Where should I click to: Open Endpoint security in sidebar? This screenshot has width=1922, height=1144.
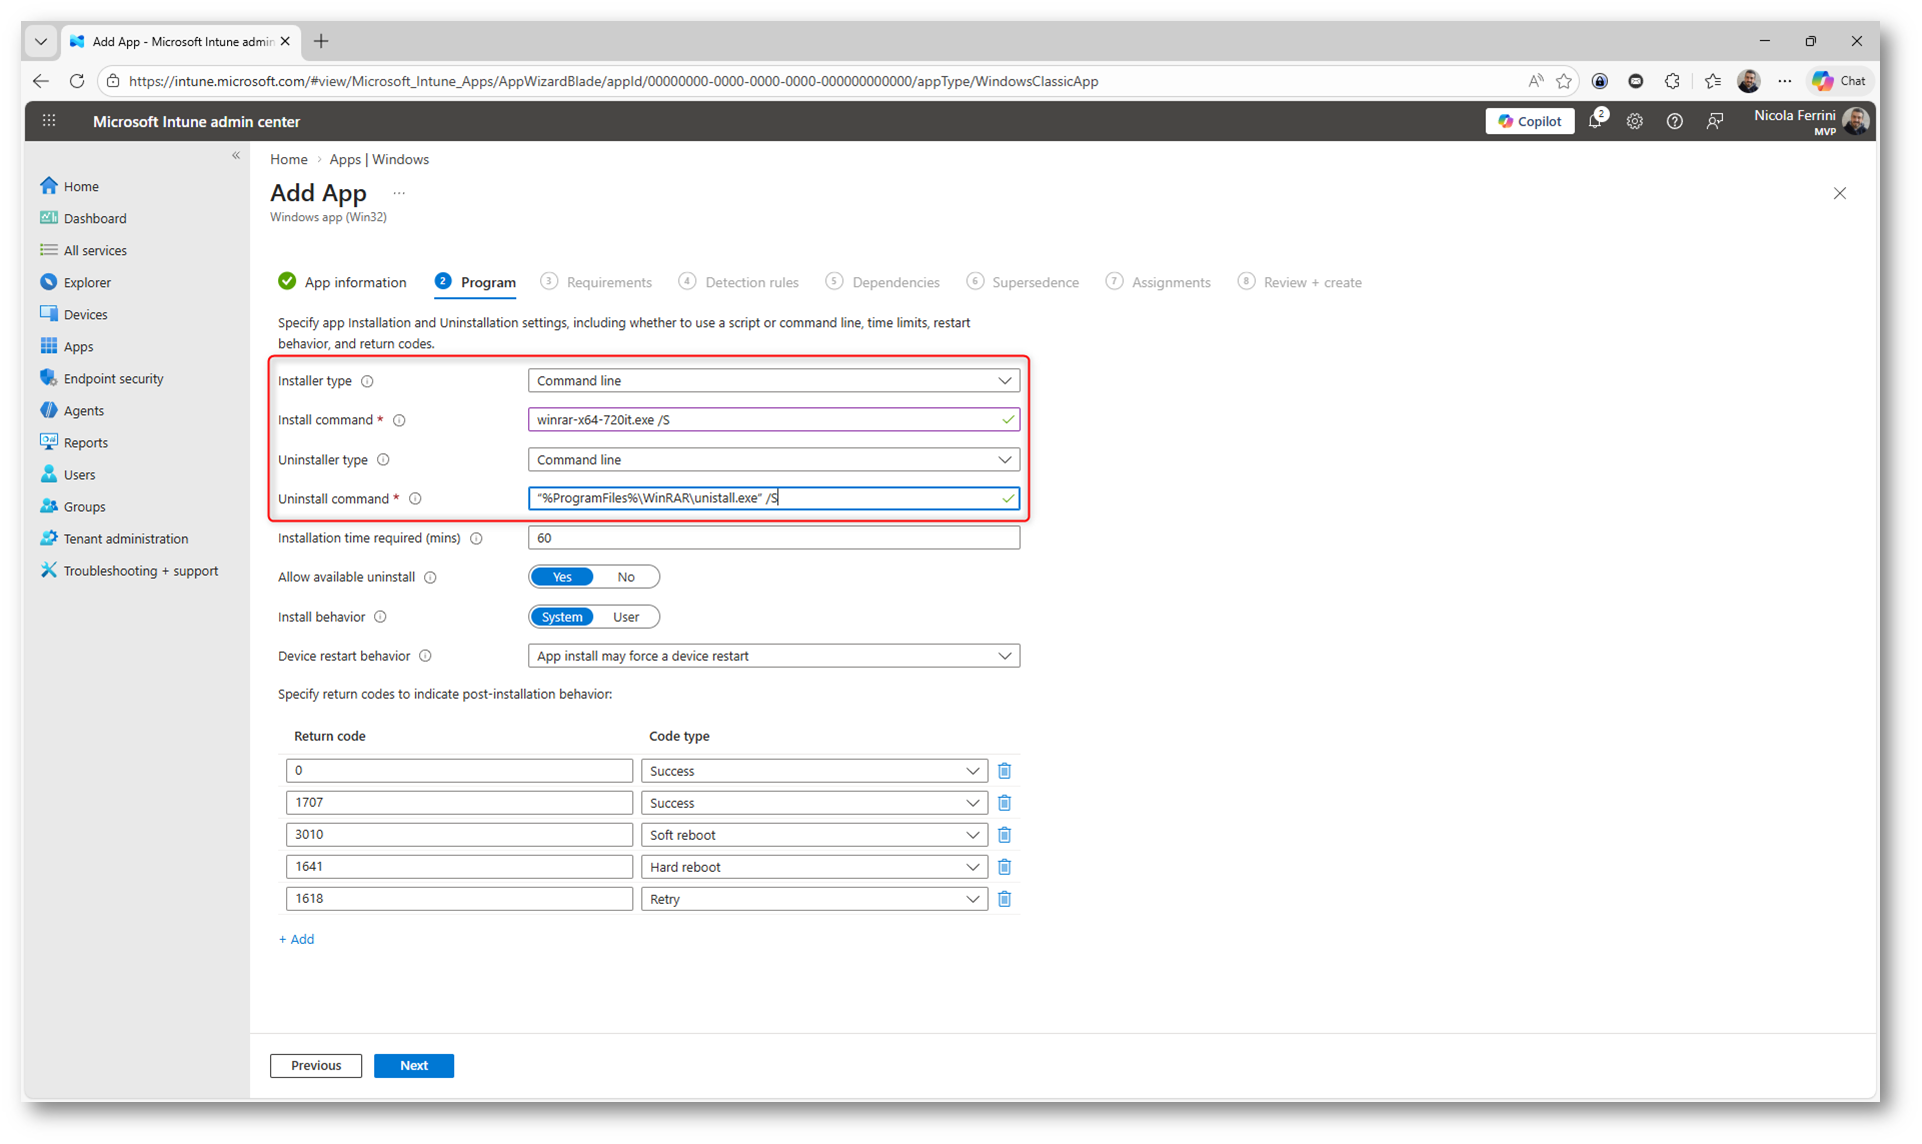(x=113, y=378)
